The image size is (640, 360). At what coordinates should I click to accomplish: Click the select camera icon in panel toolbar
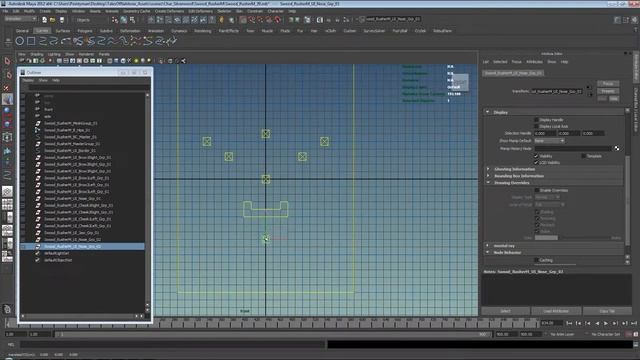22,61
